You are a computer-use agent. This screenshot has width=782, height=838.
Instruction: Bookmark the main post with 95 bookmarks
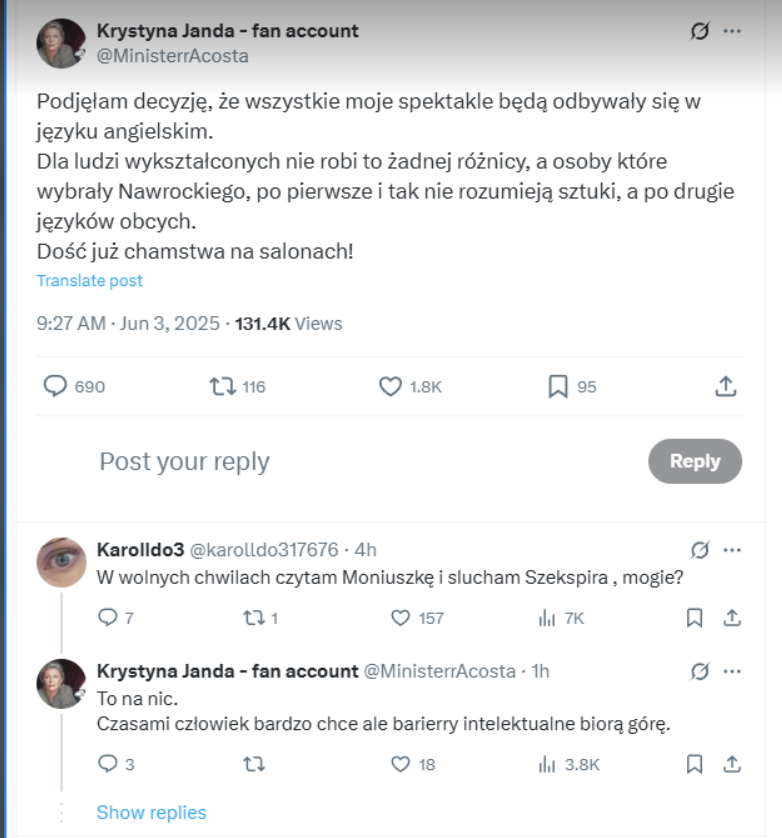tap(558, 386)
